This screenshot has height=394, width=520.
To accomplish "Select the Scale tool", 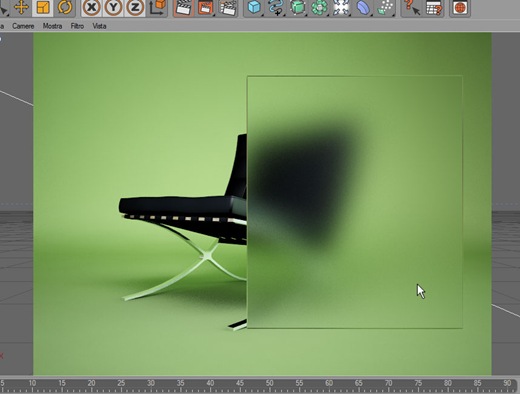I will [x=43, y=7].
